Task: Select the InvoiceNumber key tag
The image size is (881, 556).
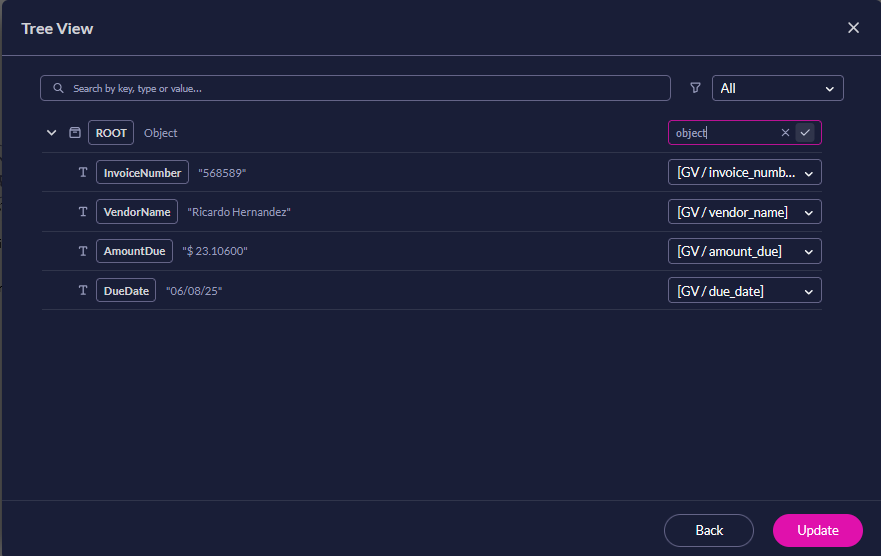Action: (142, 173)
